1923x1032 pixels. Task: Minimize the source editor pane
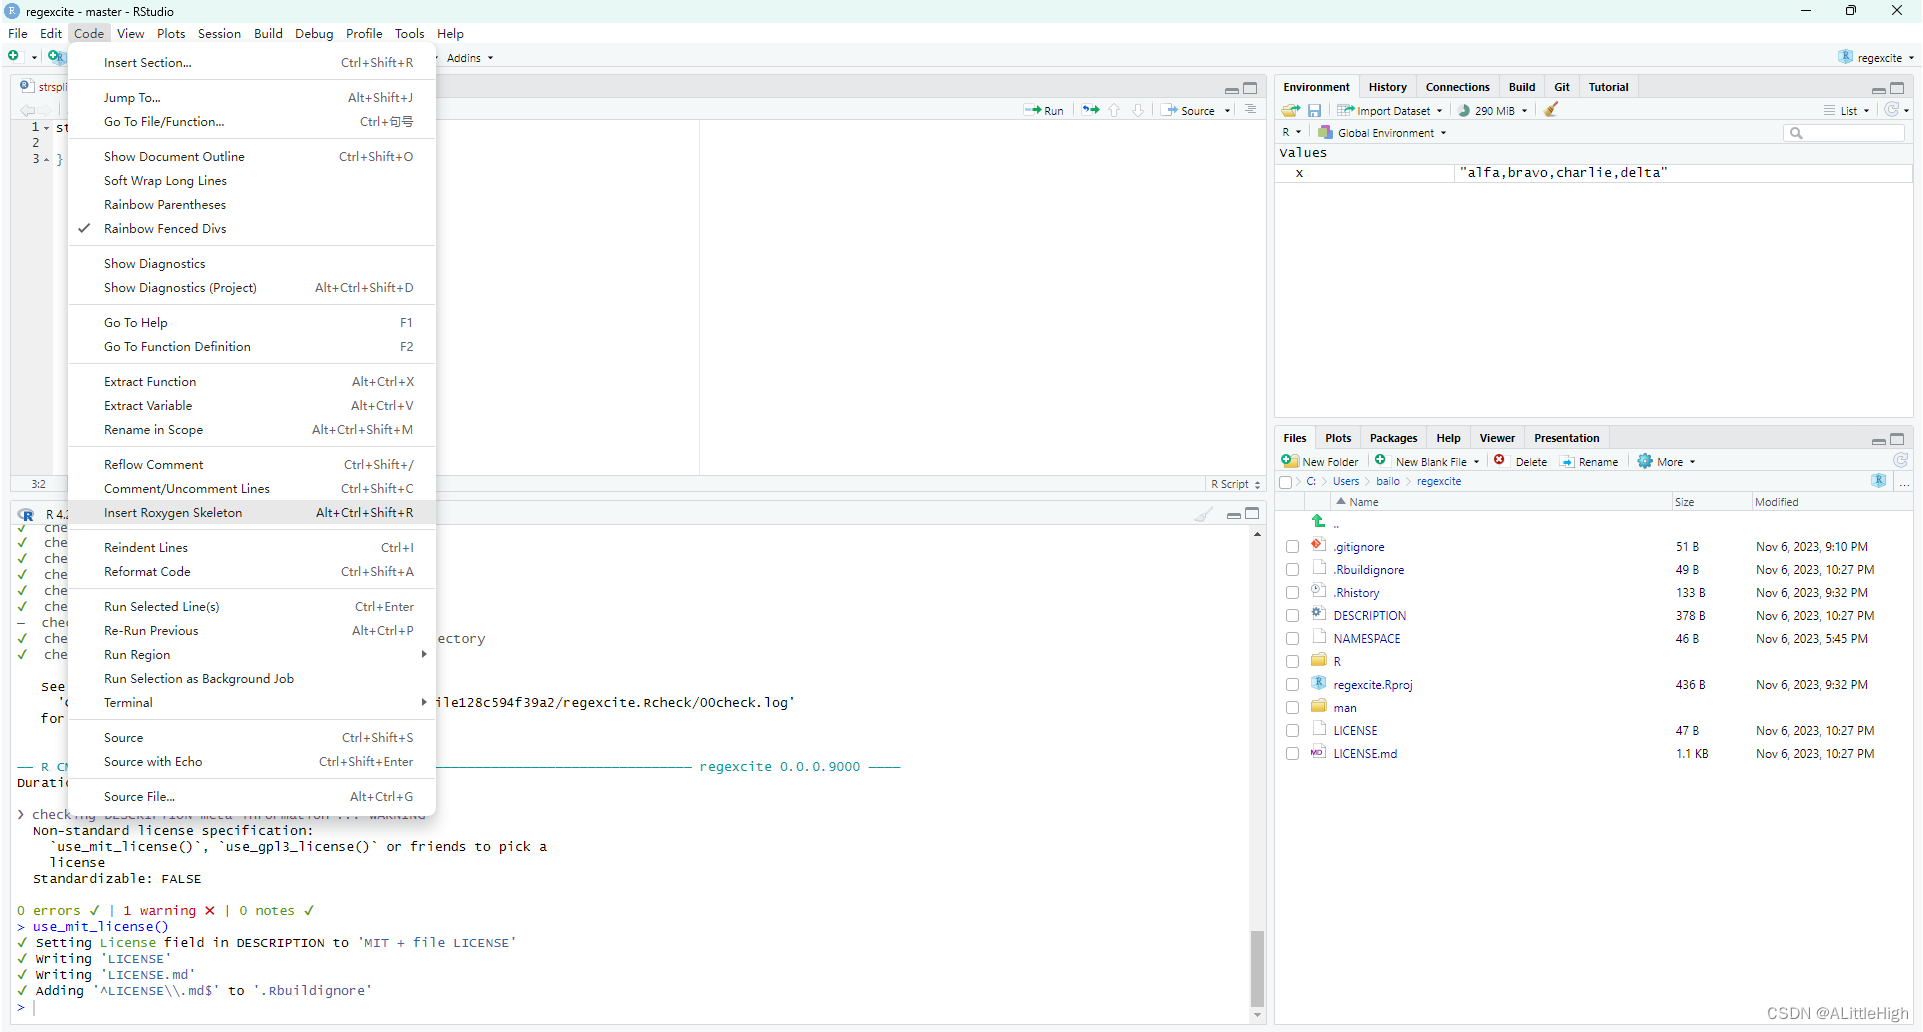(x=1231, y=89)
